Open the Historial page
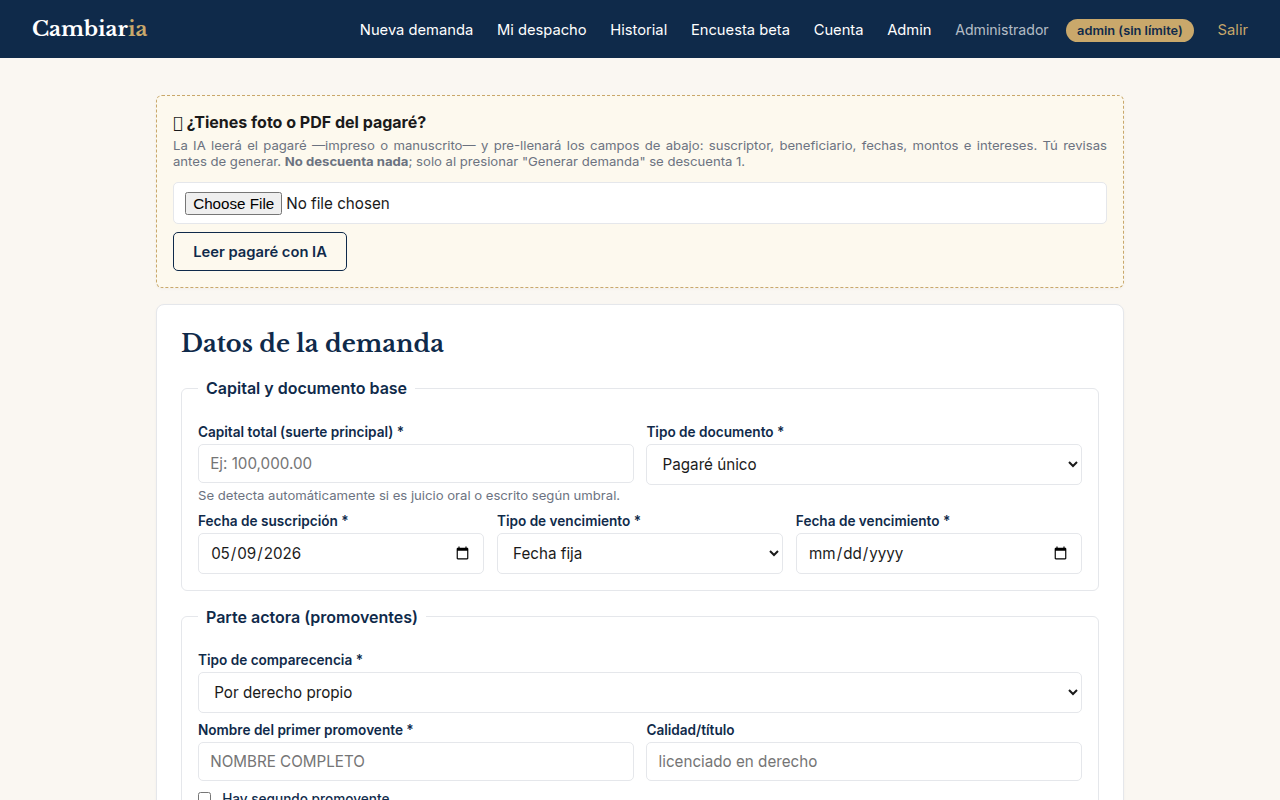 (x=639, y=30)
